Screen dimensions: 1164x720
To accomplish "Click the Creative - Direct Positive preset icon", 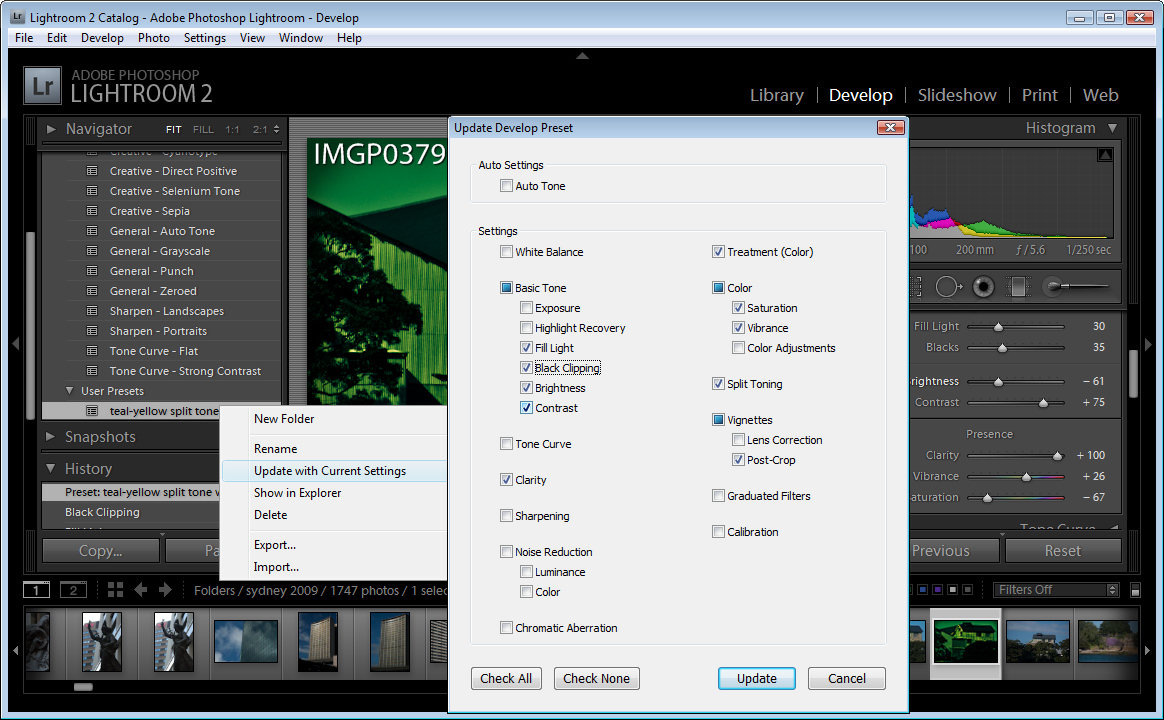I will 92,171.
